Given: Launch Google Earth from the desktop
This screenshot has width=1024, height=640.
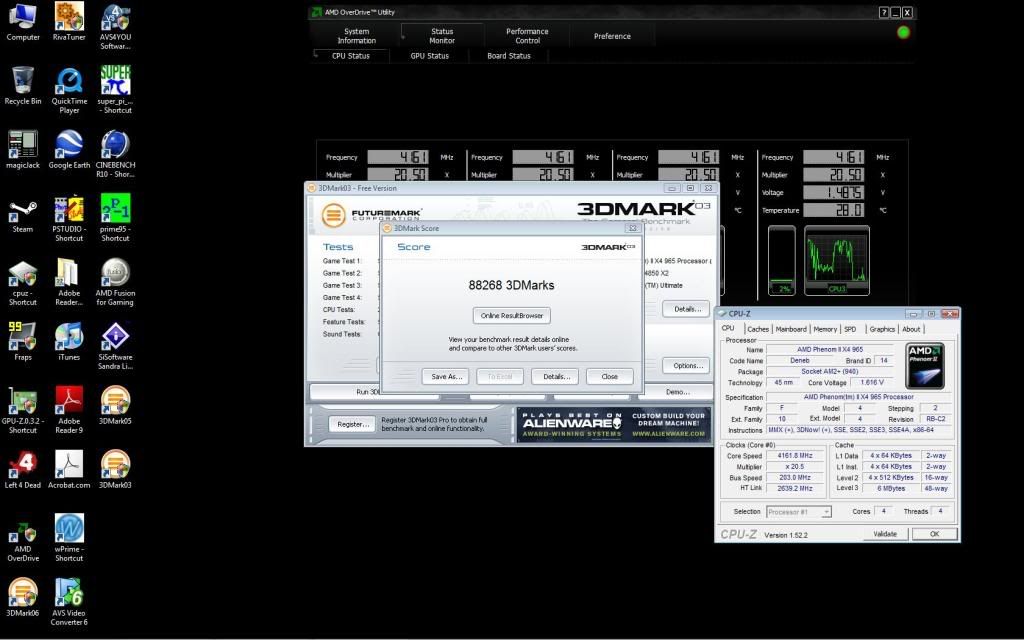Looking at the screenshot, I should 69,150.
